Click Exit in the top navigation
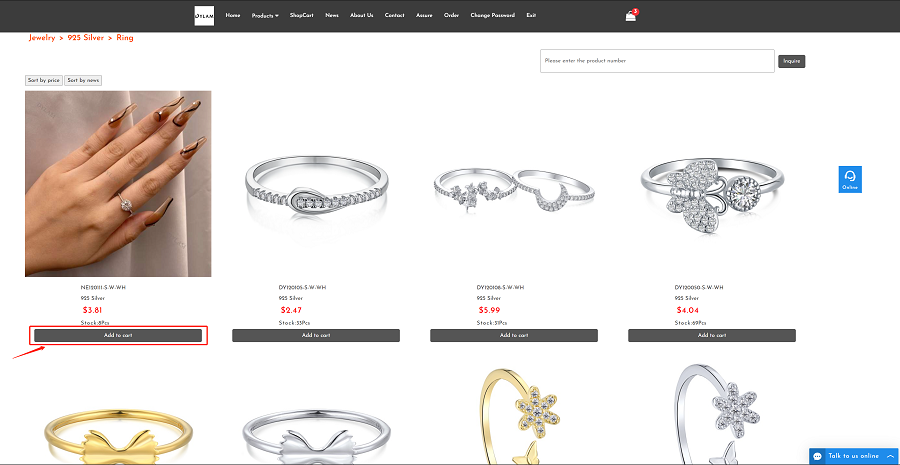This screenshot has height=465, width=900. click(x=531, y=16)
